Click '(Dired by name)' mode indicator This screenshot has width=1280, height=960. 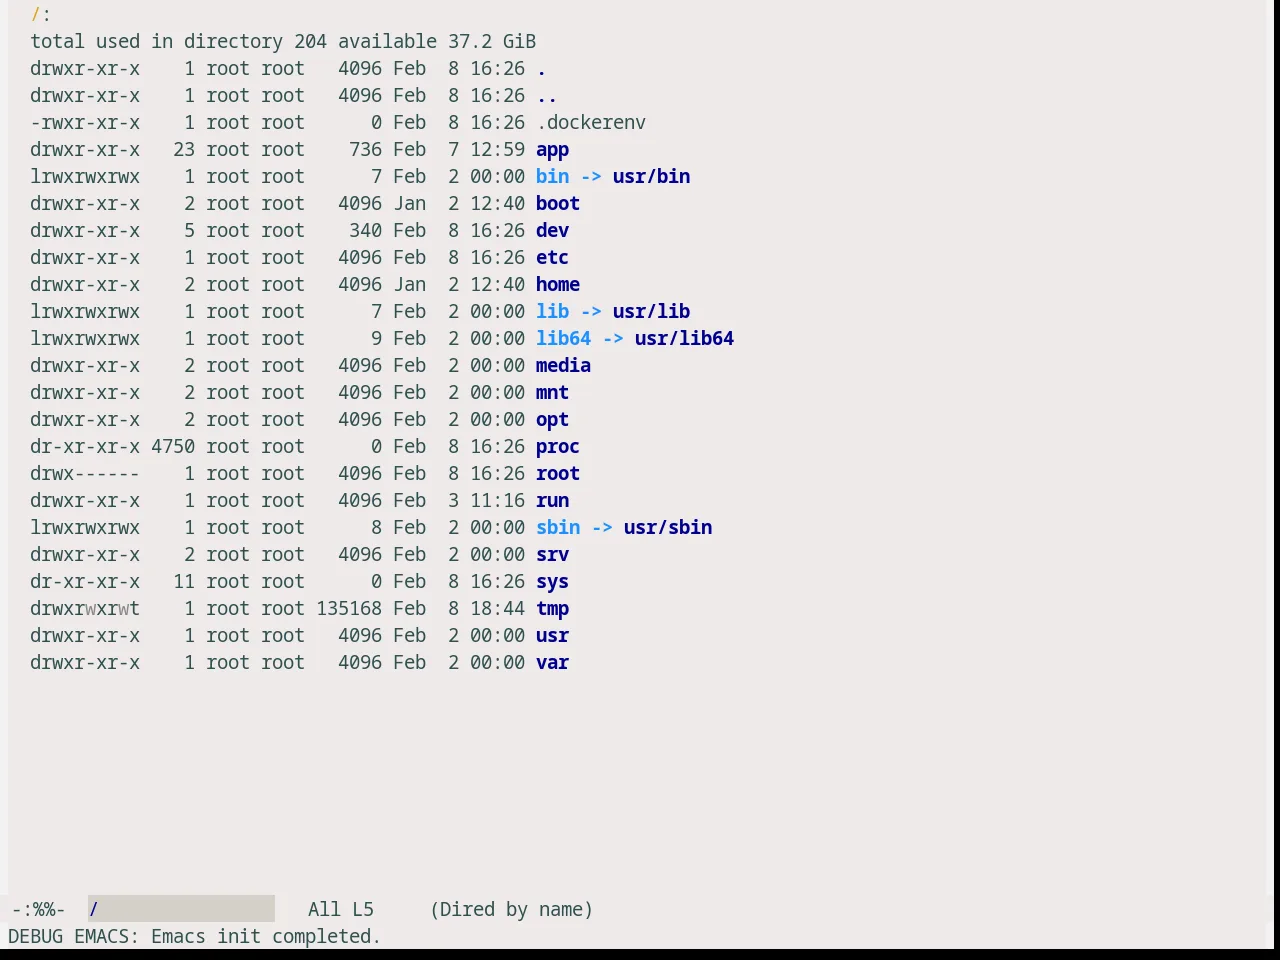[511, 909]
